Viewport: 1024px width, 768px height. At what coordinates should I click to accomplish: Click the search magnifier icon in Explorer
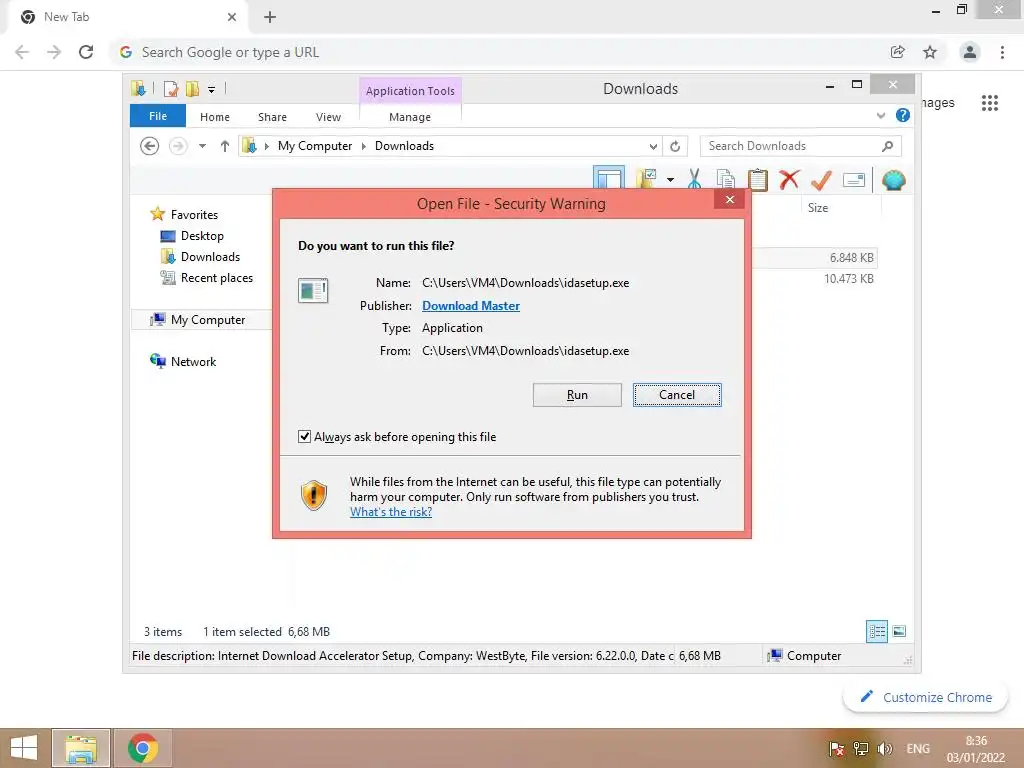click(x=888, y=146)
